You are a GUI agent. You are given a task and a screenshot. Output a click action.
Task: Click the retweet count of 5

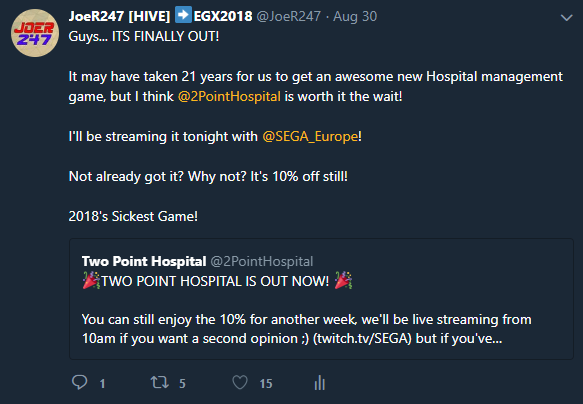[x=182, y=384]
